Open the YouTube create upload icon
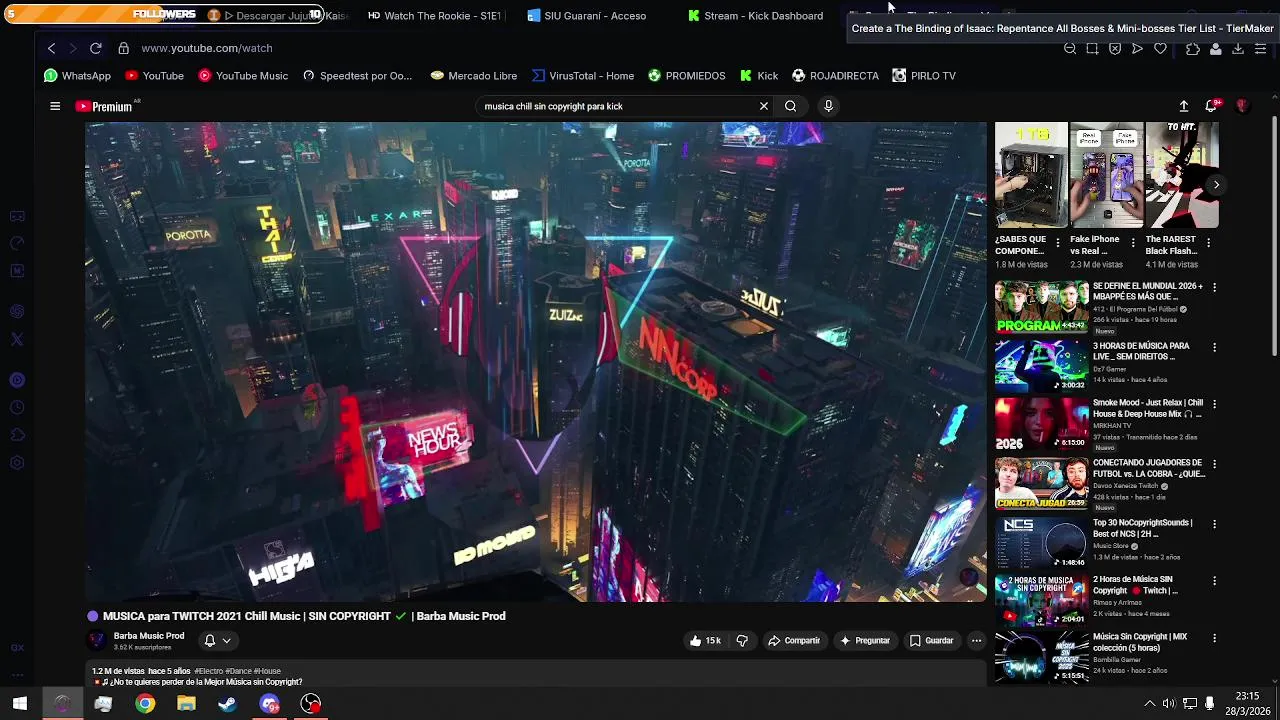This screenshot has height=720, width=1280. [1184, 106]
